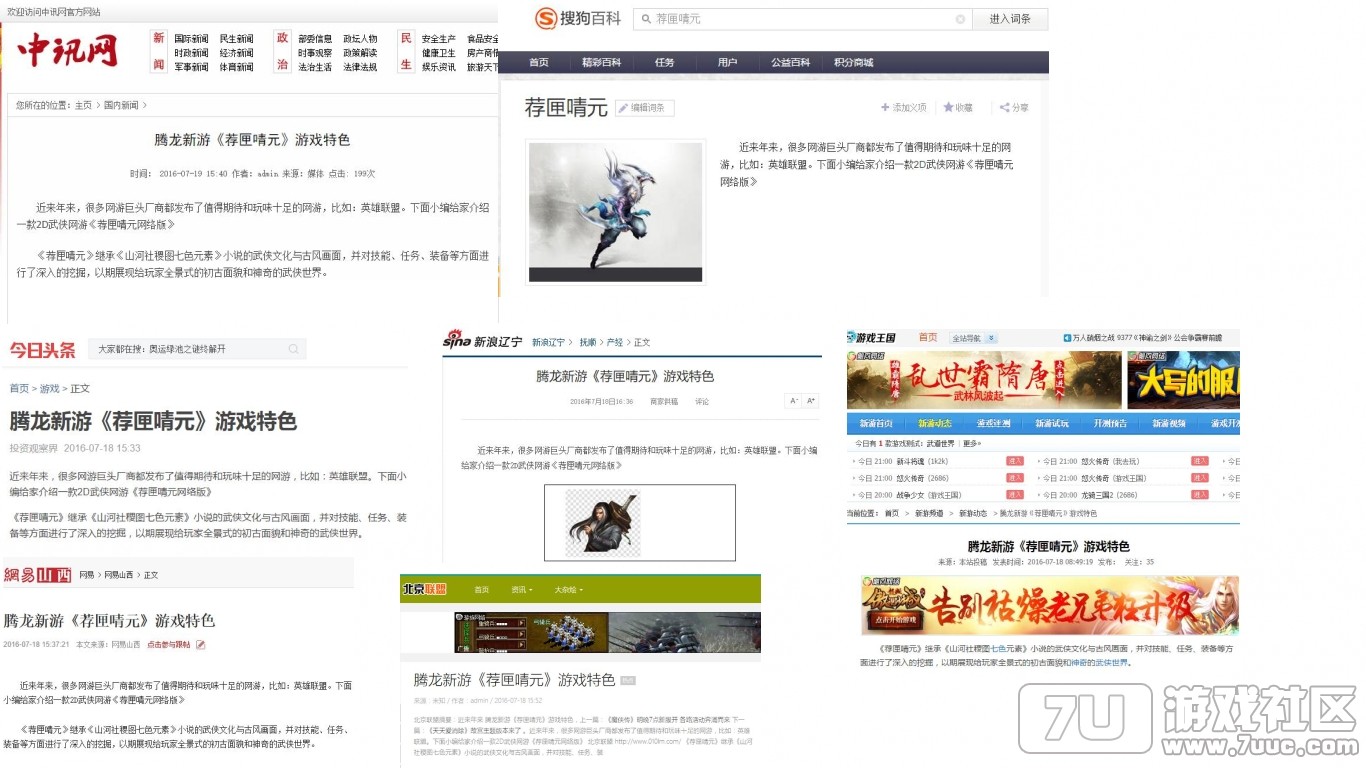Screen dimensions: 1366x768
Task: Select 新游动态 tab on 游戏王国
Action: (935, 423)
